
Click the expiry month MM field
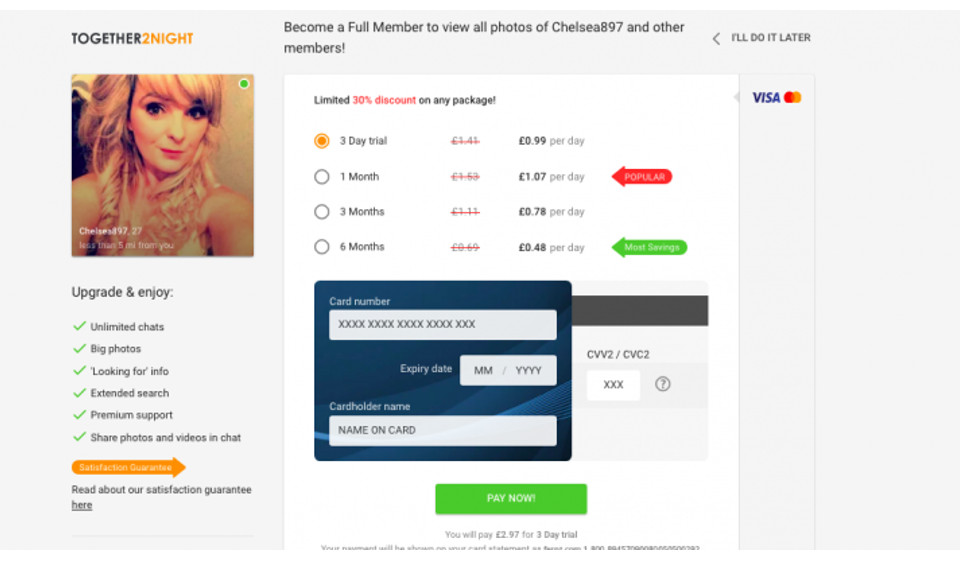483,370
